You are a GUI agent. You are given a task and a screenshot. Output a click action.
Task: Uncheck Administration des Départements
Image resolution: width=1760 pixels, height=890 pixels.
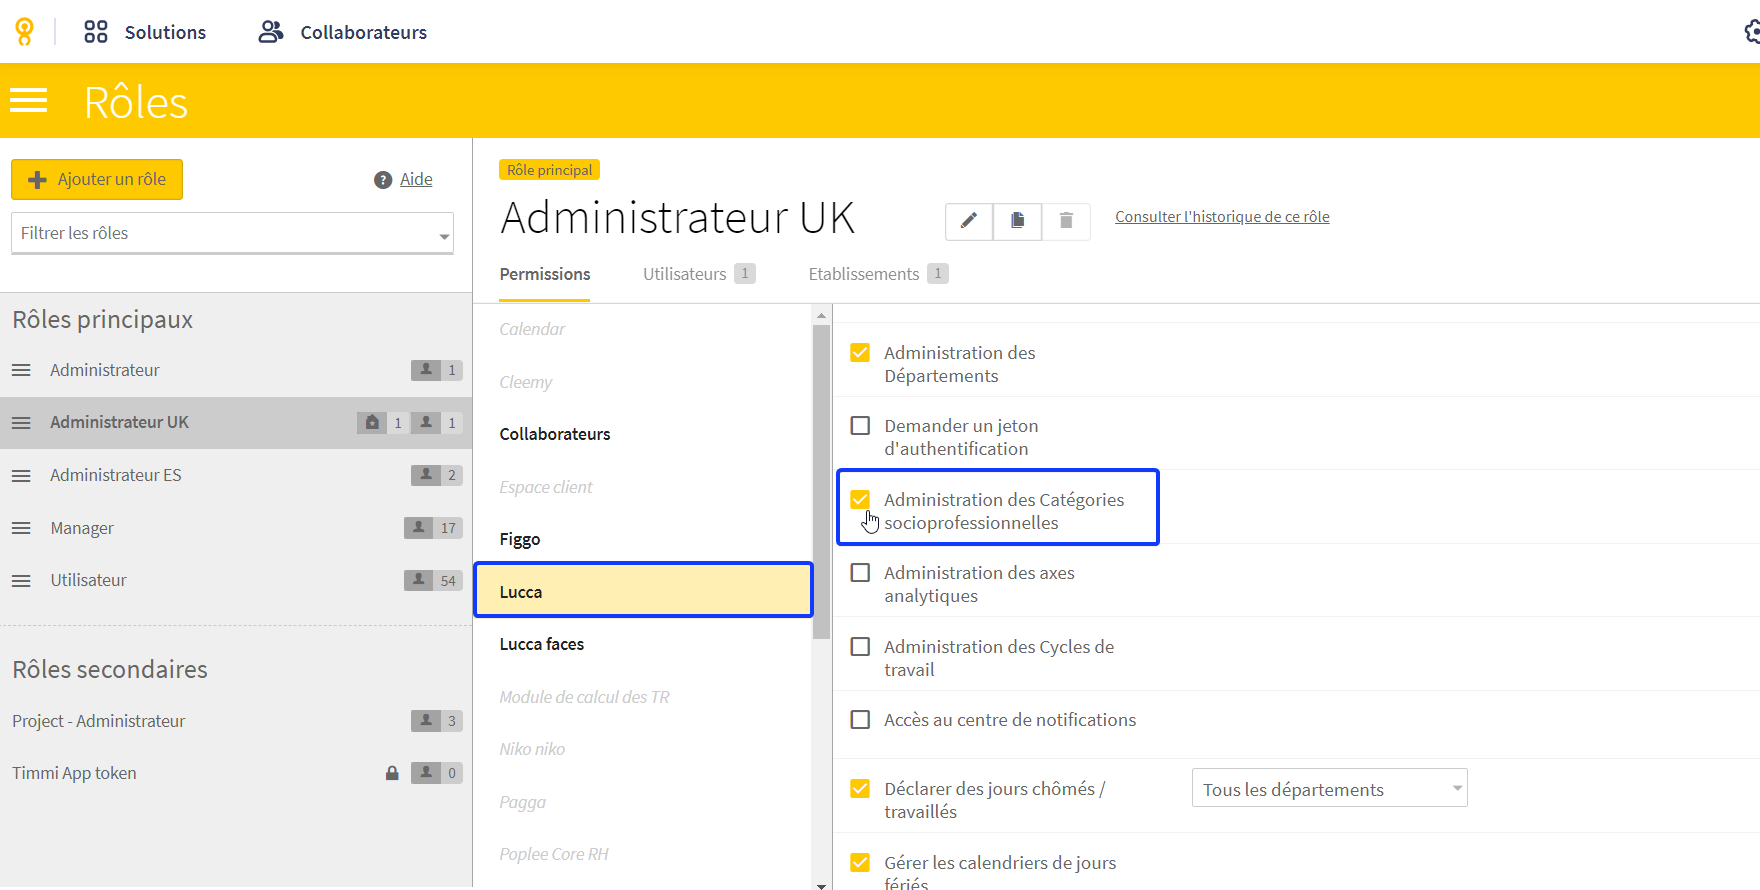[x=860, y=353]
